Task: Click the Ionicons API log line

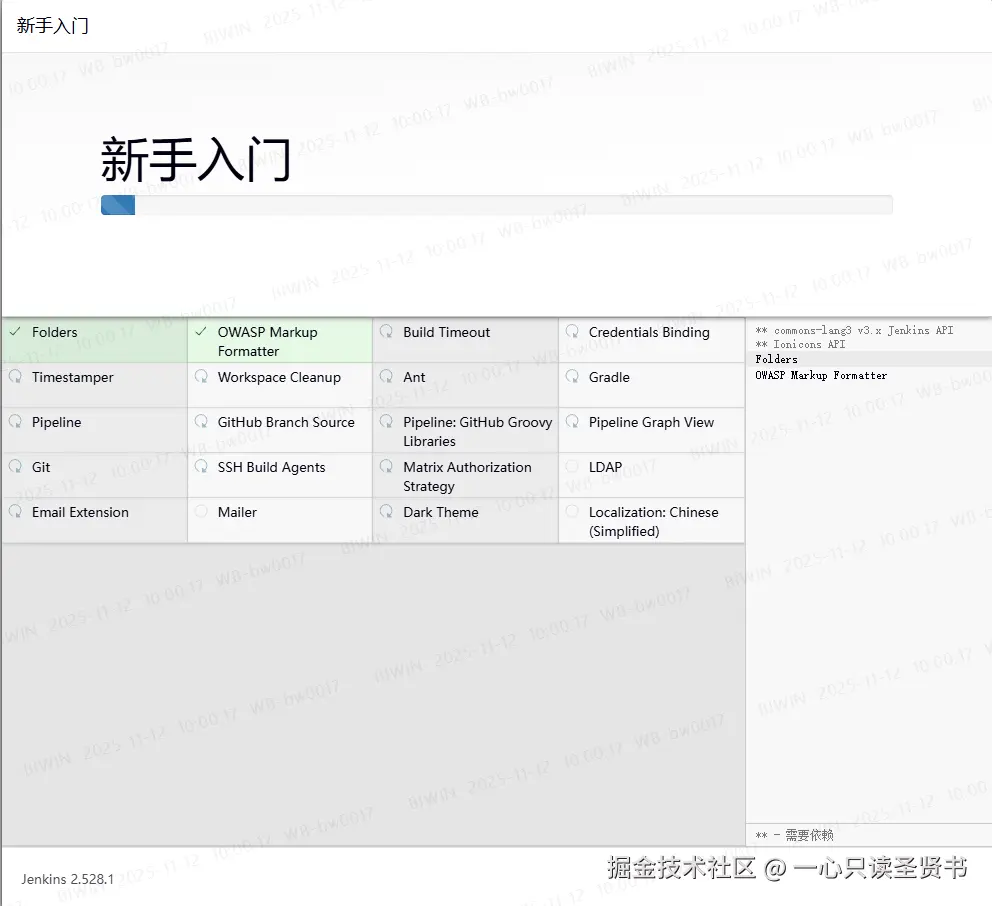Action: pos(800,344)
